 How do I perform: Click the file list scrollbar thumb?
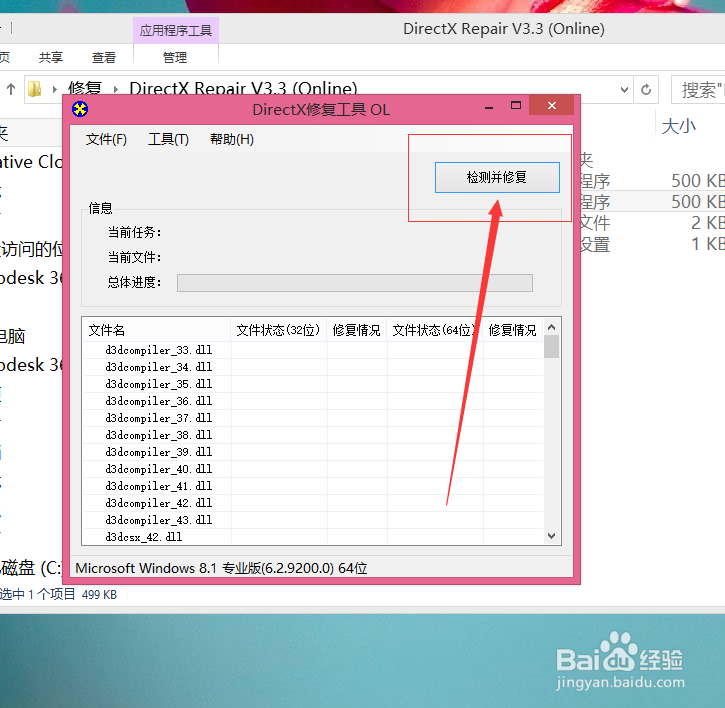point(551,346)
